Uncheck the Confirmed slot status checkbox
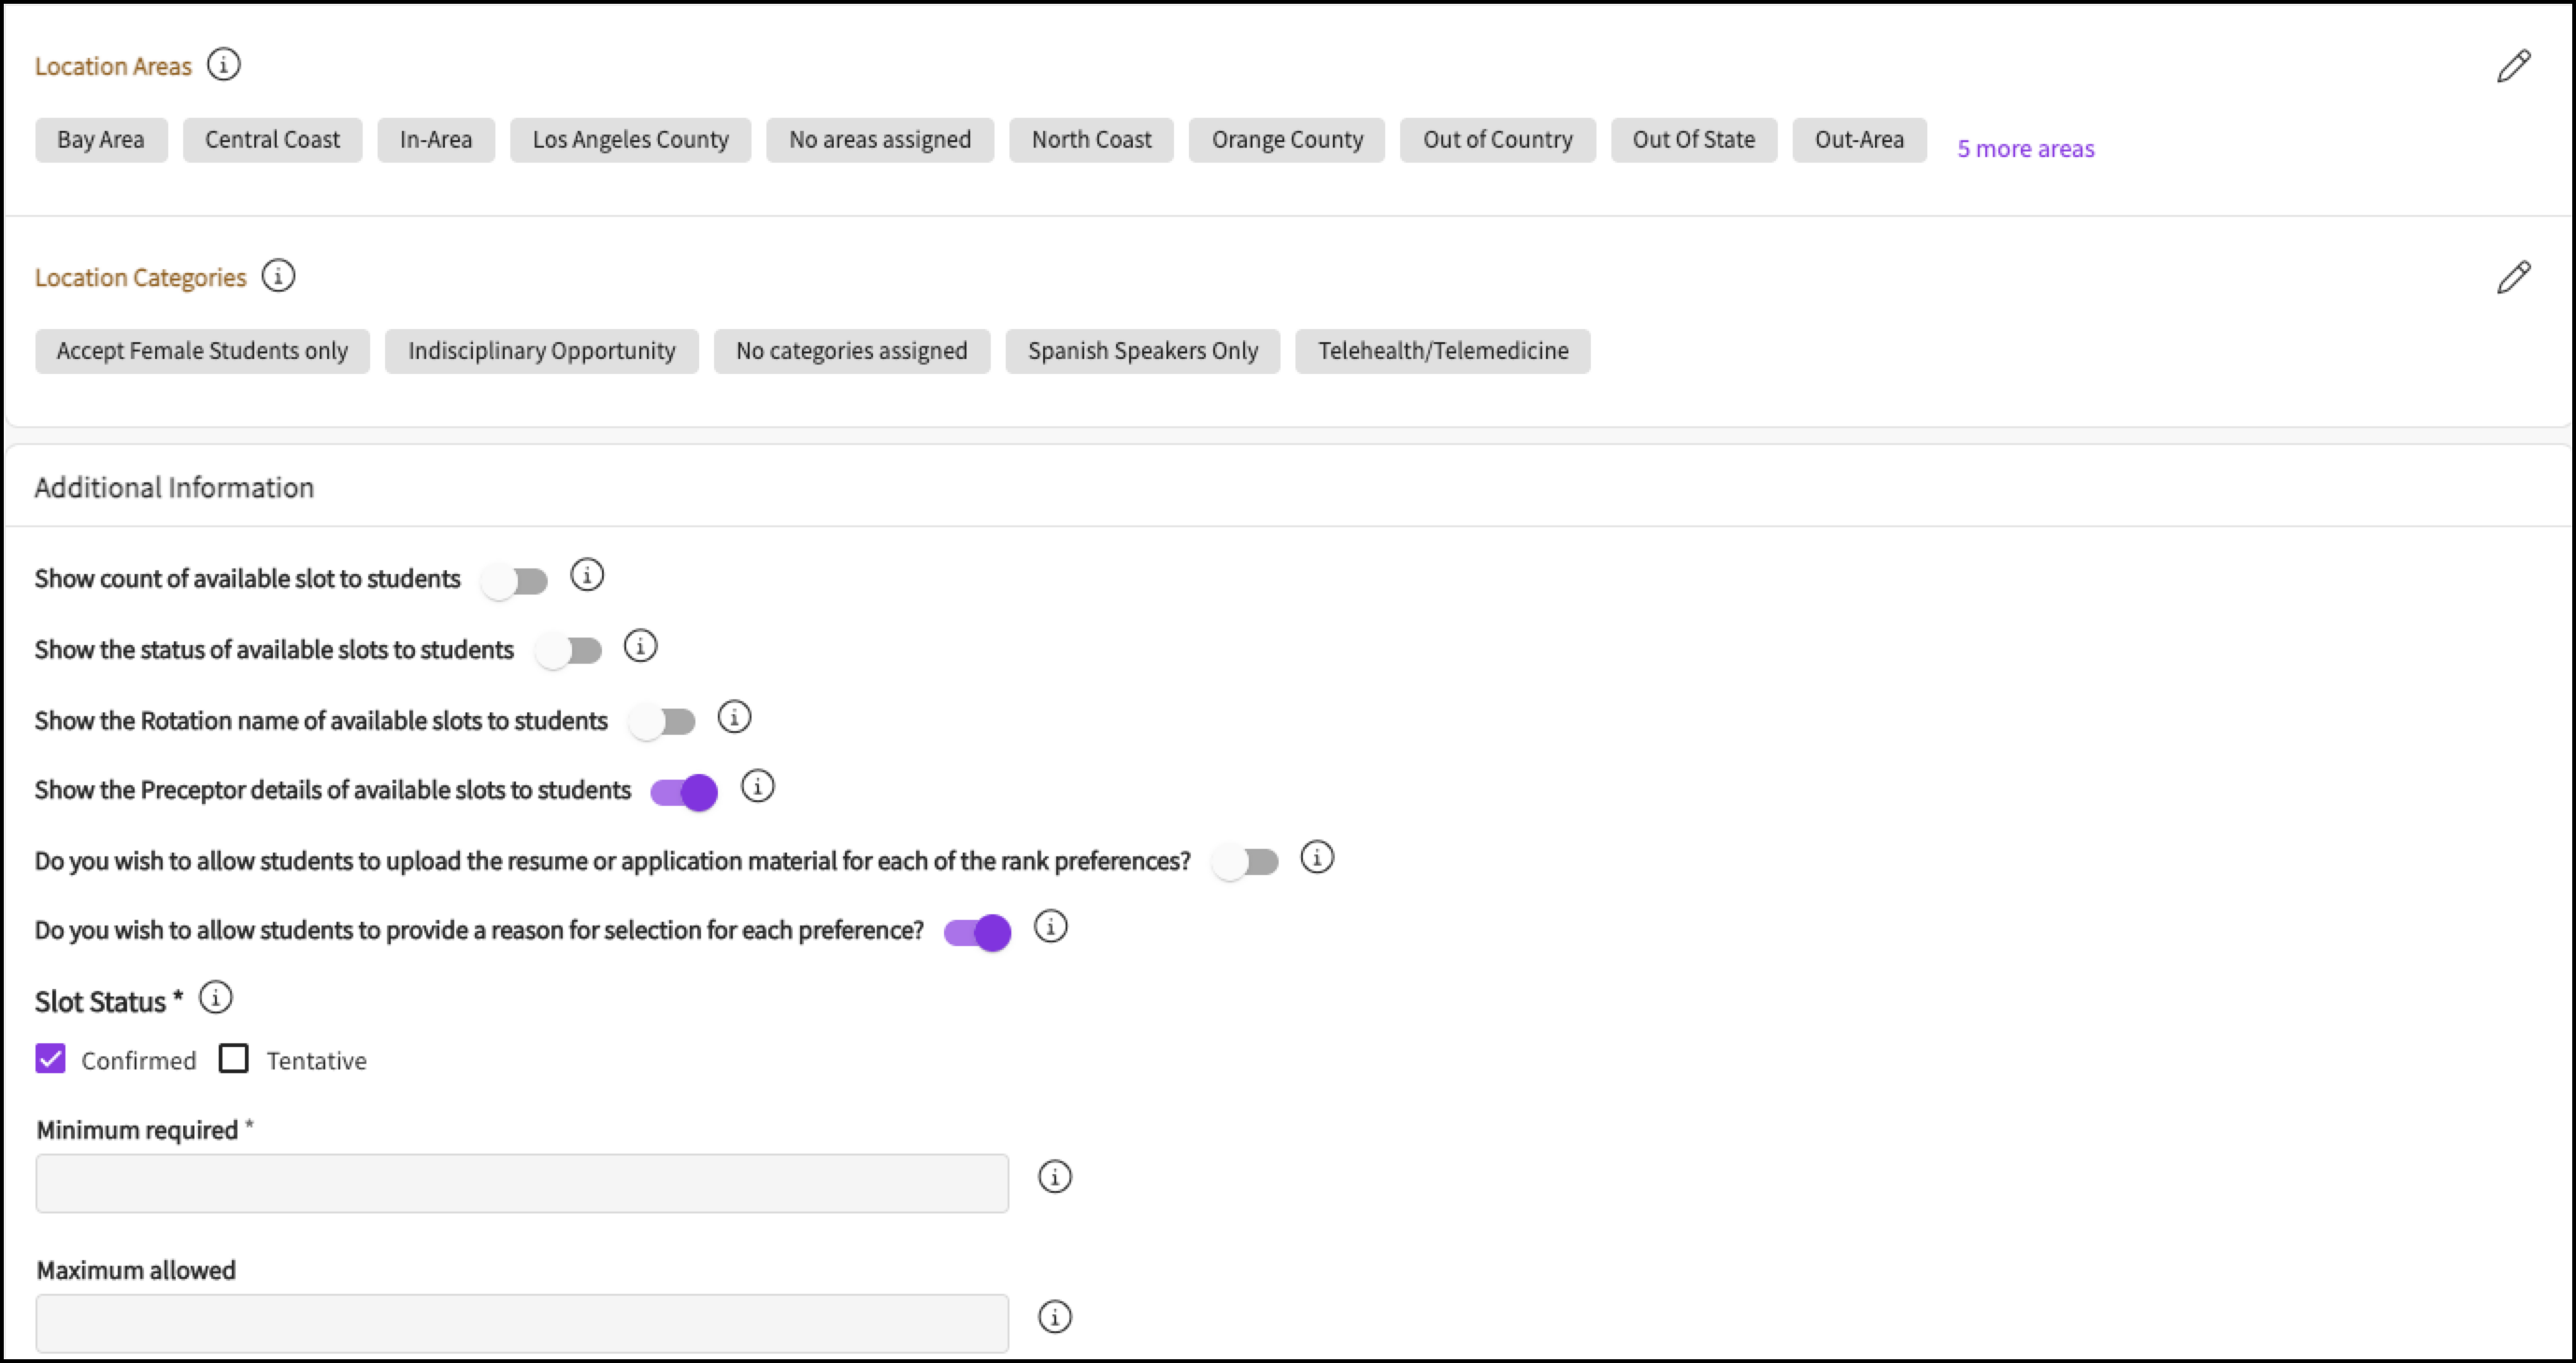2576x1363 pixels. tap(51, 1058)
